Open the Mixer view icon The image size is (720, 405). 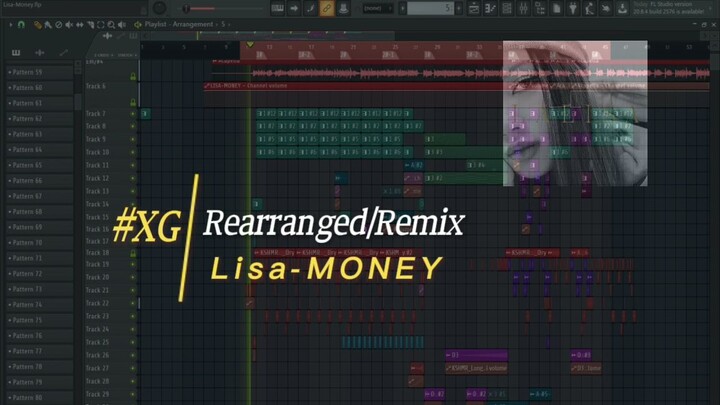[x=523, y=8]
